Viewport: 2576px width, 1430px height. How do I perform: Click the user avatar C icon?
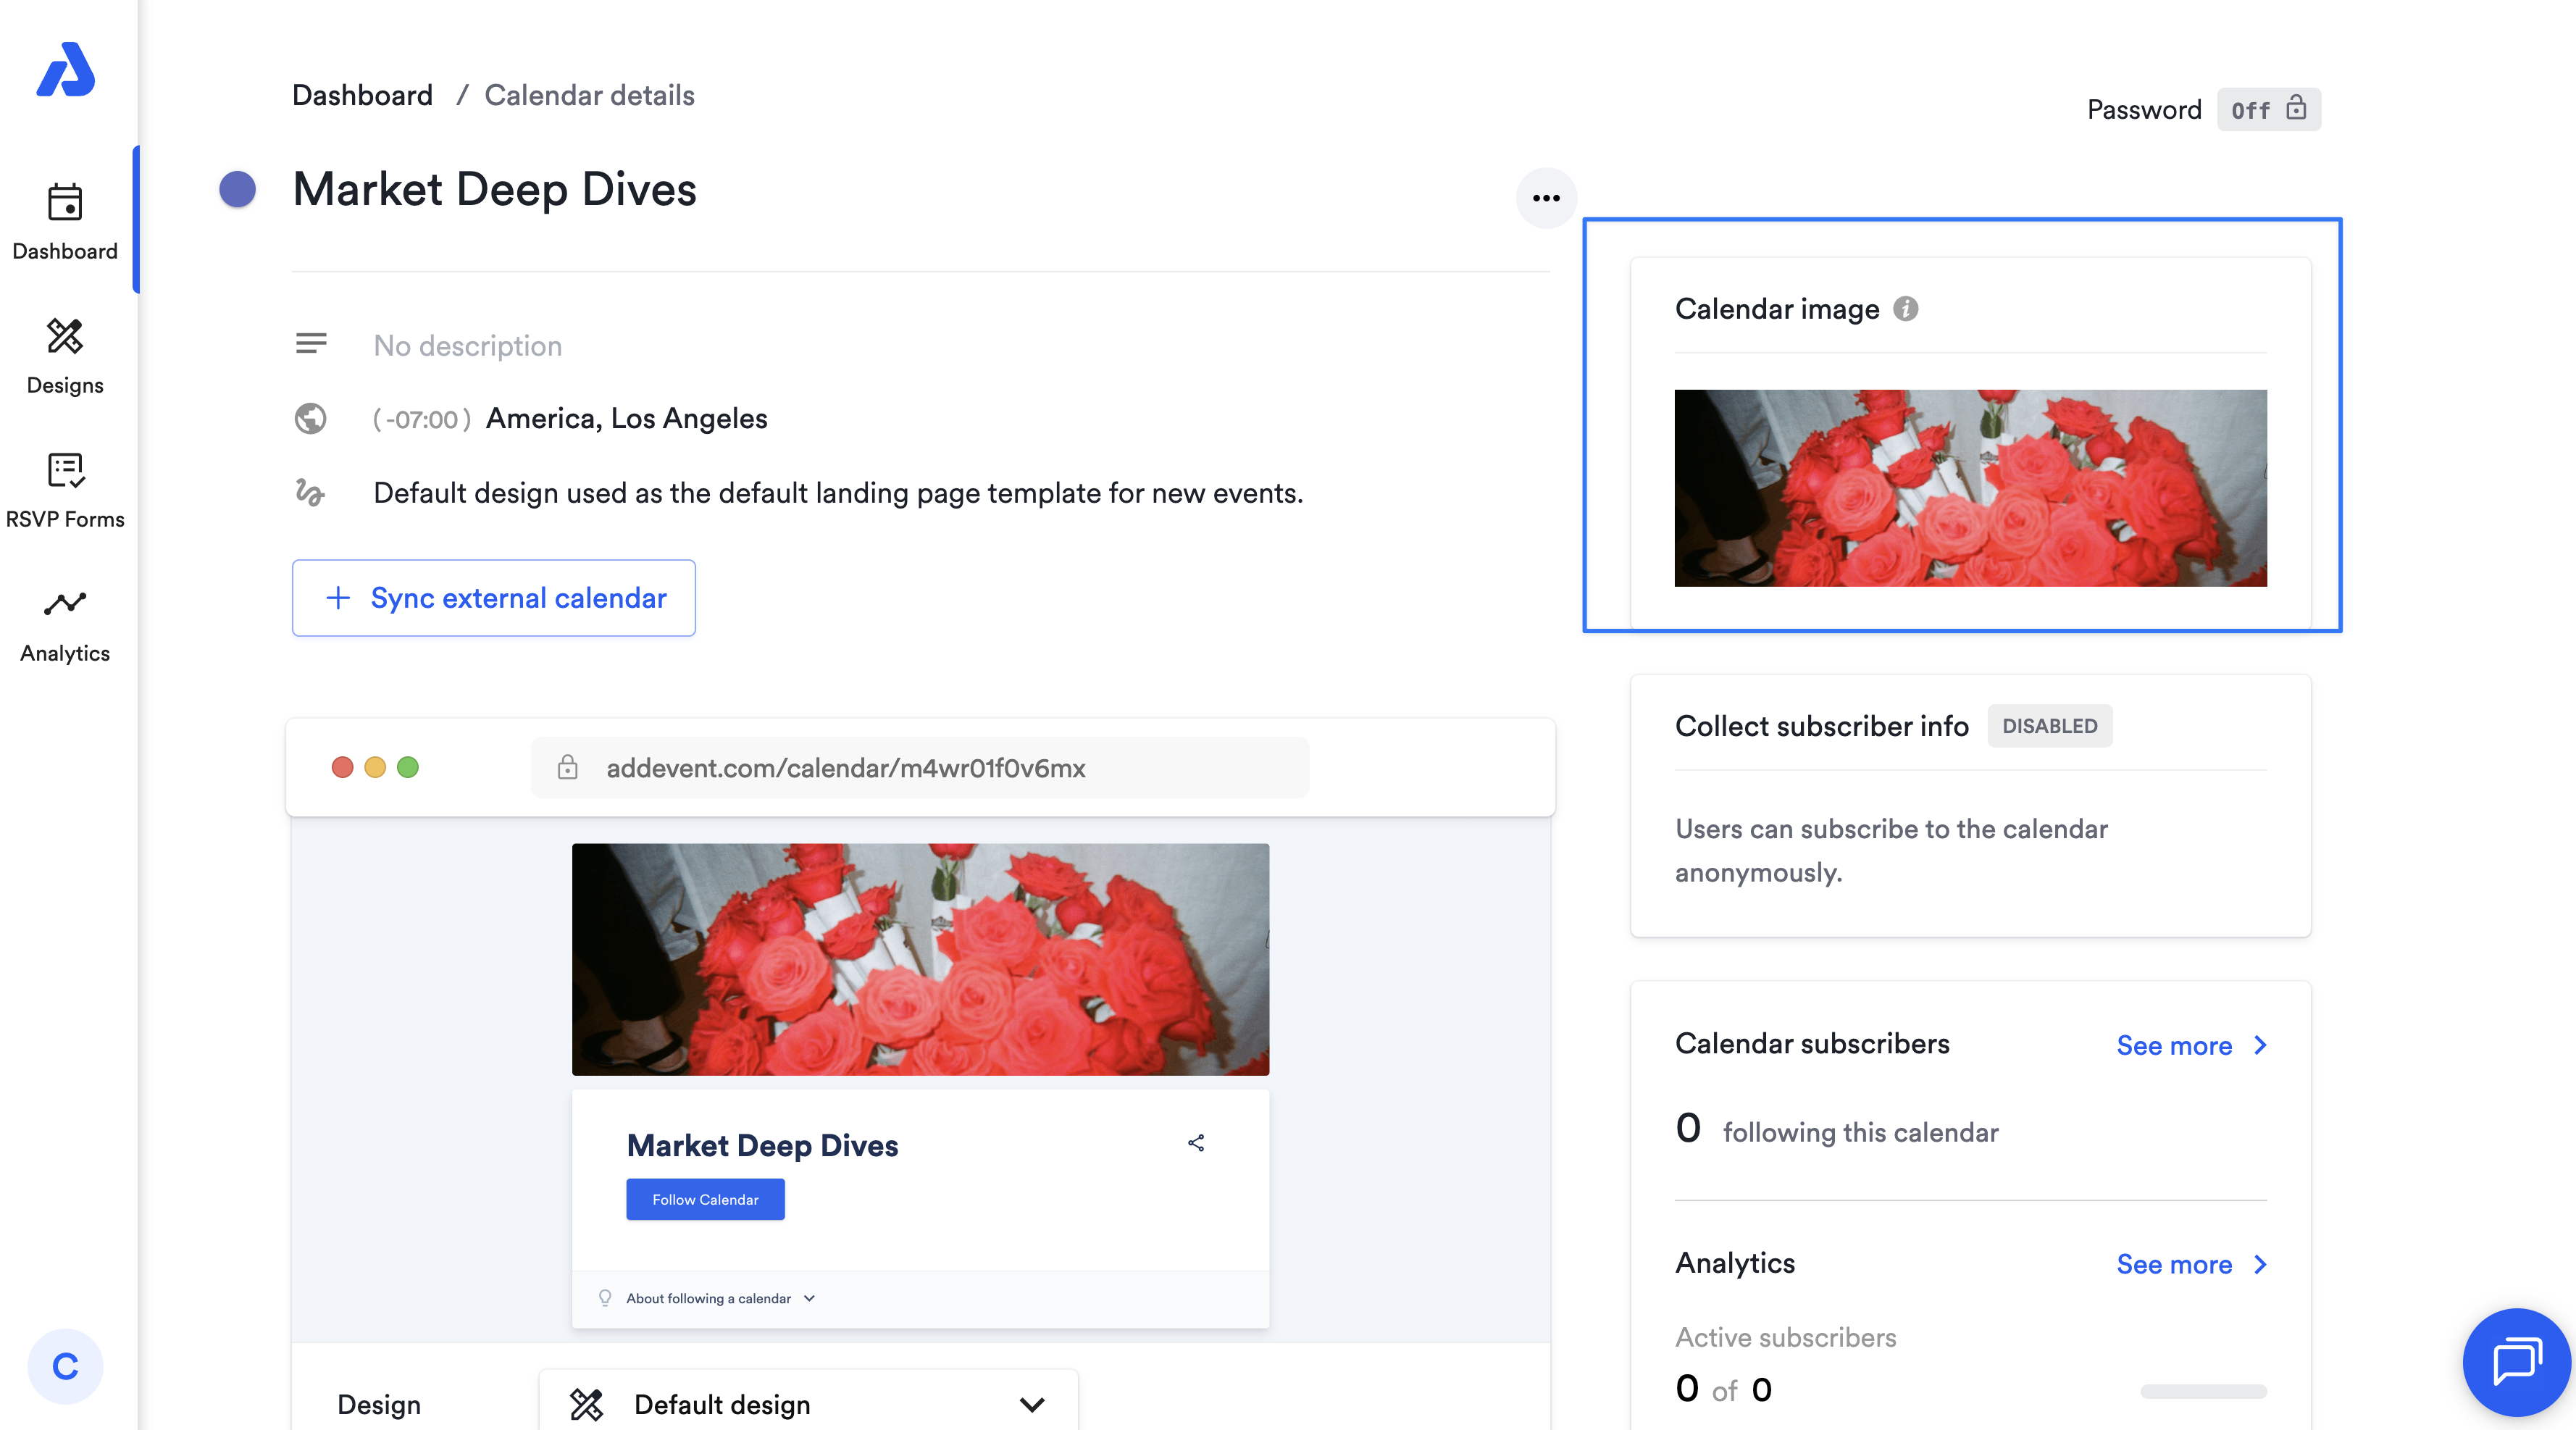[65, 1366]
